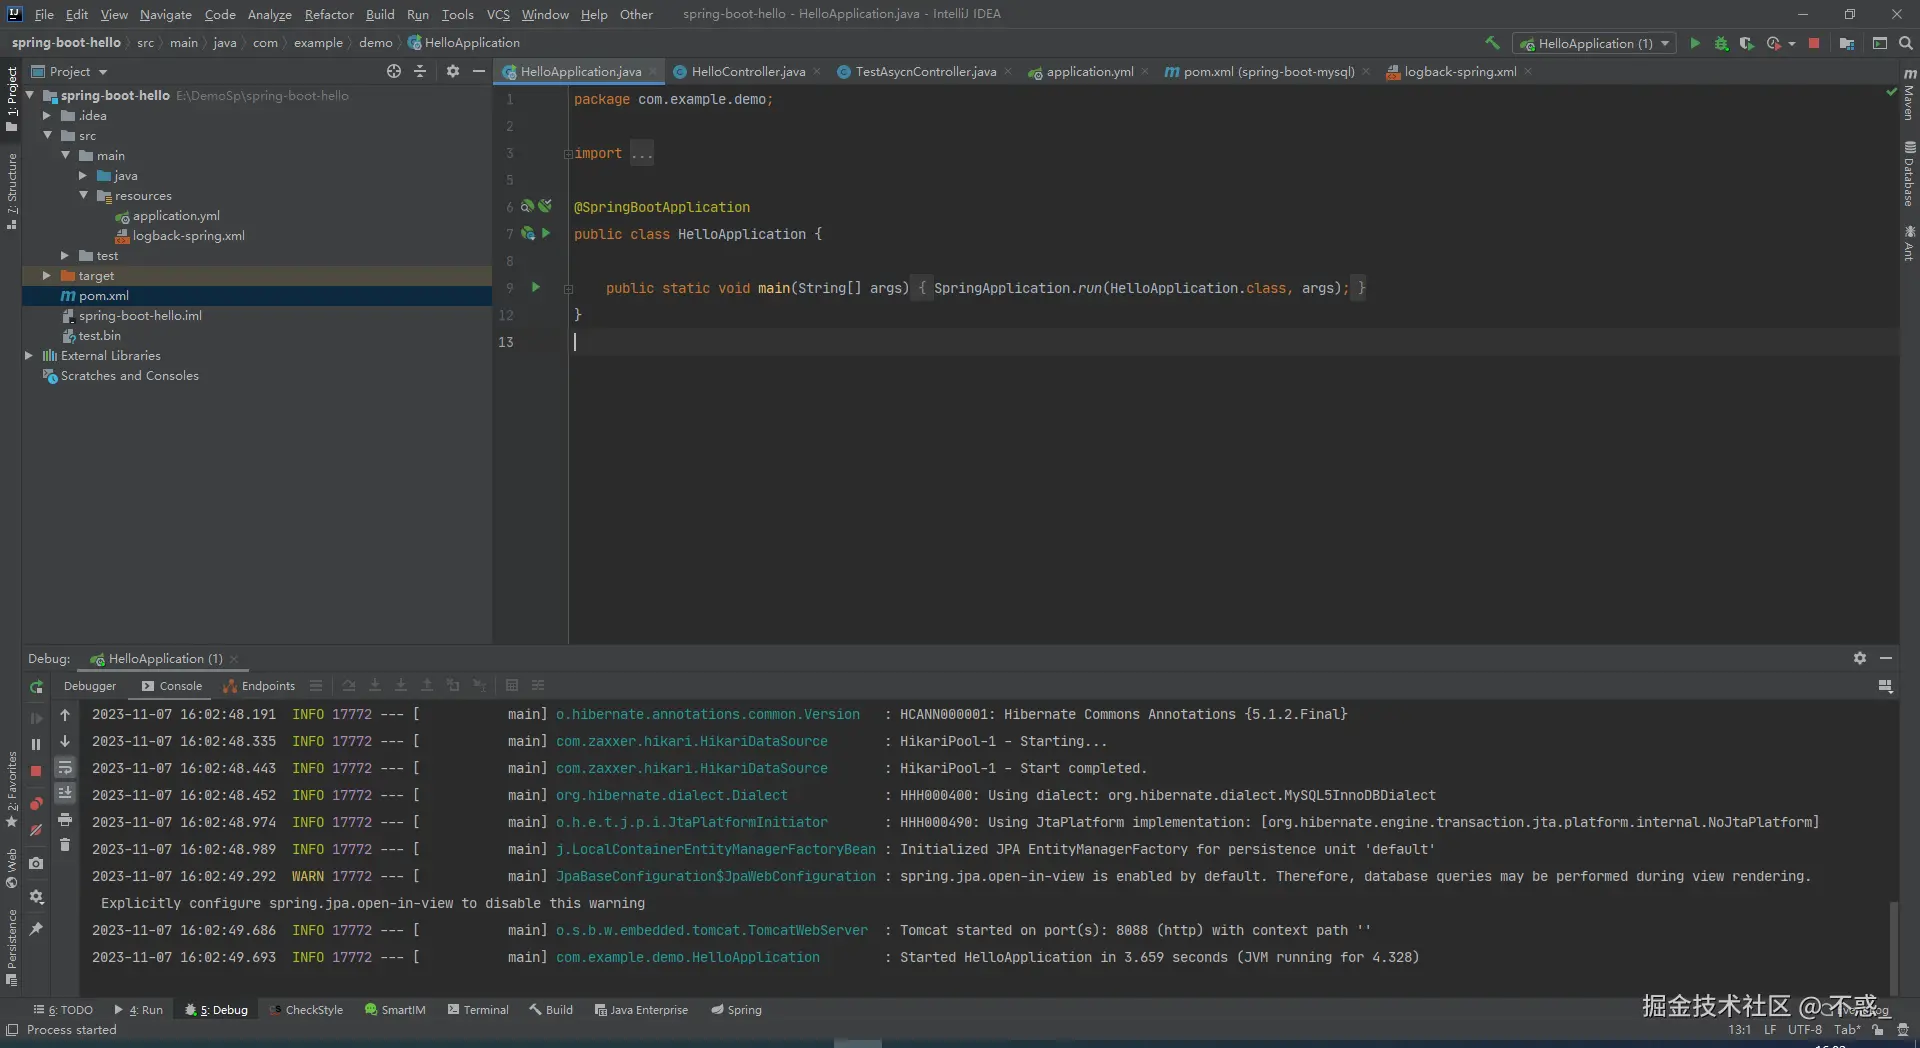Open the Refactor menu
The height and width of the screenshot is (1048, 1920).
click(328, 14)
